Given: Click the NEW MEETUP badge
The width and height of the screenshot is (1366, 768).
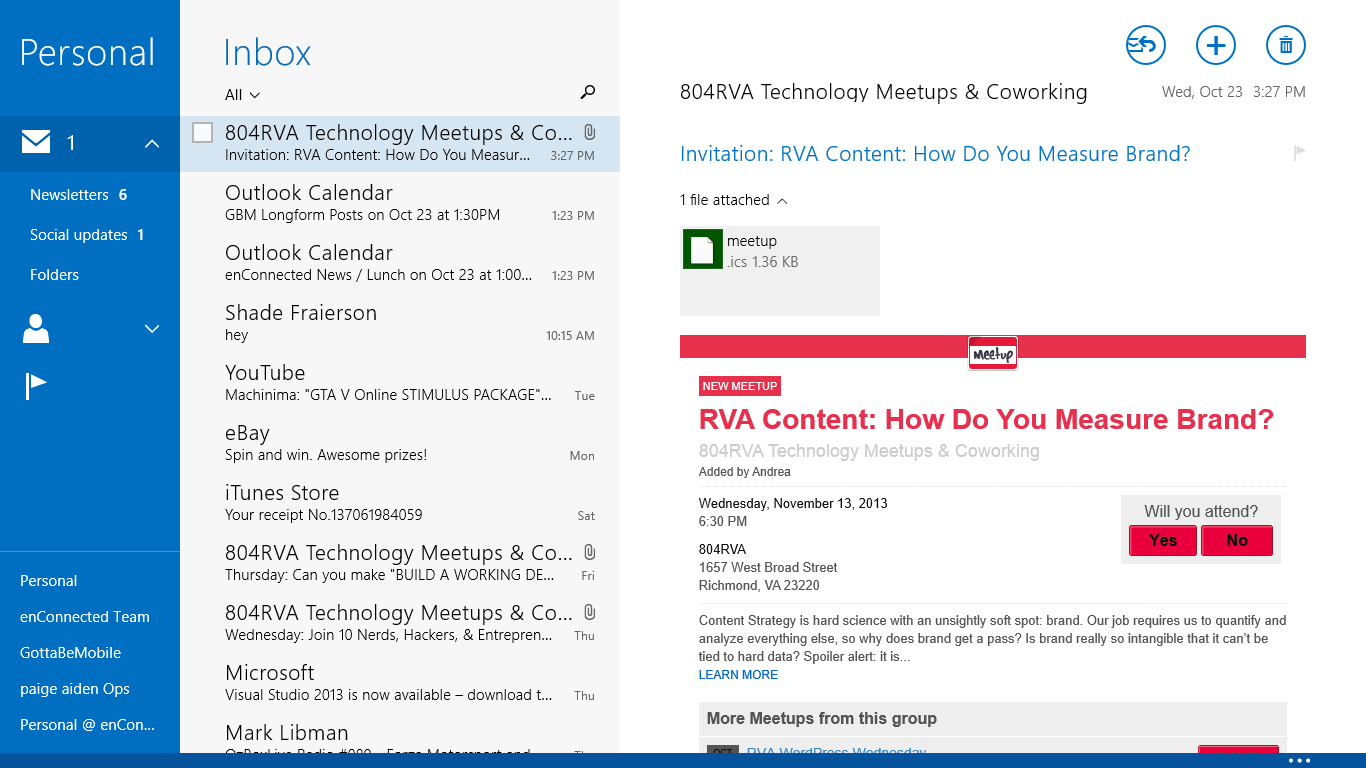Looking at the screenshot, I should pos(739,386).
